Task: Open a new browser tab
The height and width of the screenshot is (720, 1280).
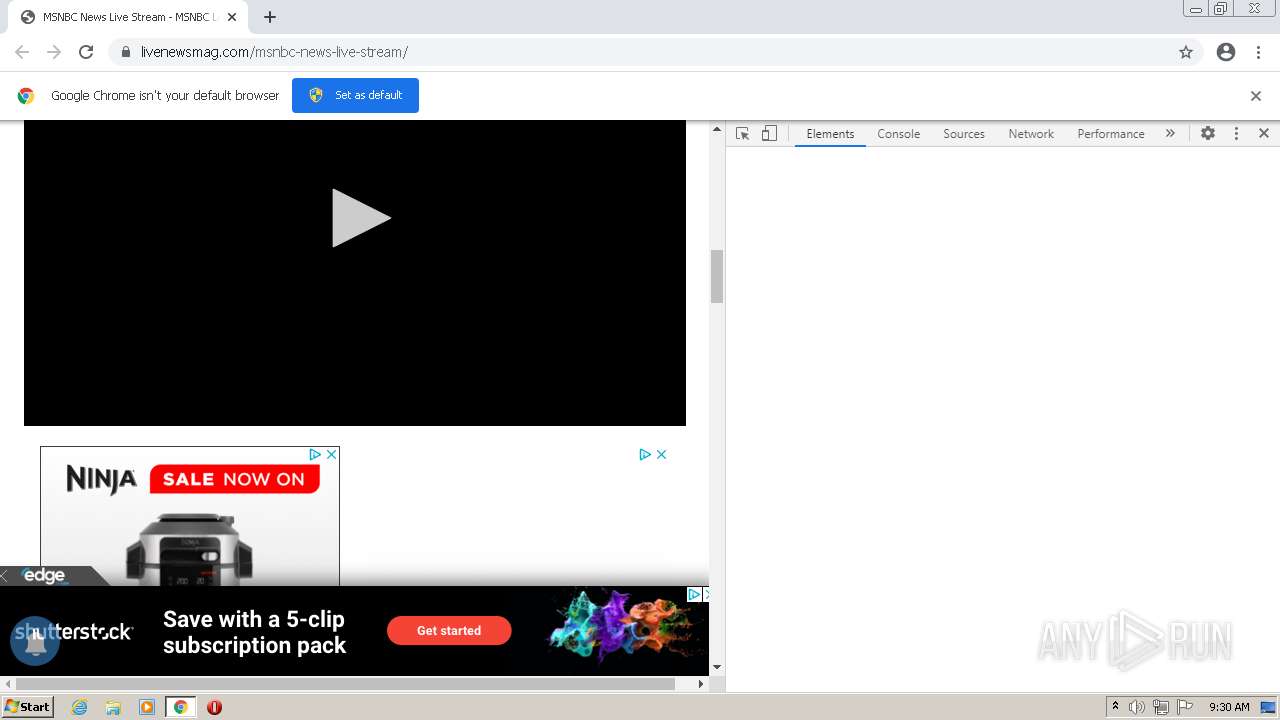Action: point(270,17)
